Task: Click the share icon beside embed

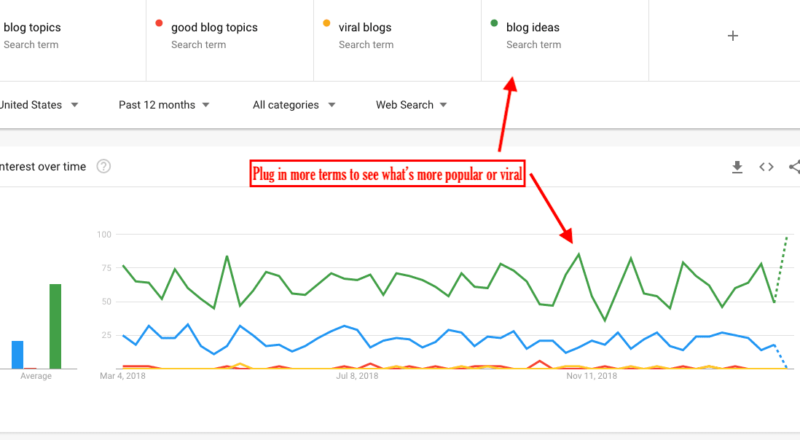Action: pos(794,167)
